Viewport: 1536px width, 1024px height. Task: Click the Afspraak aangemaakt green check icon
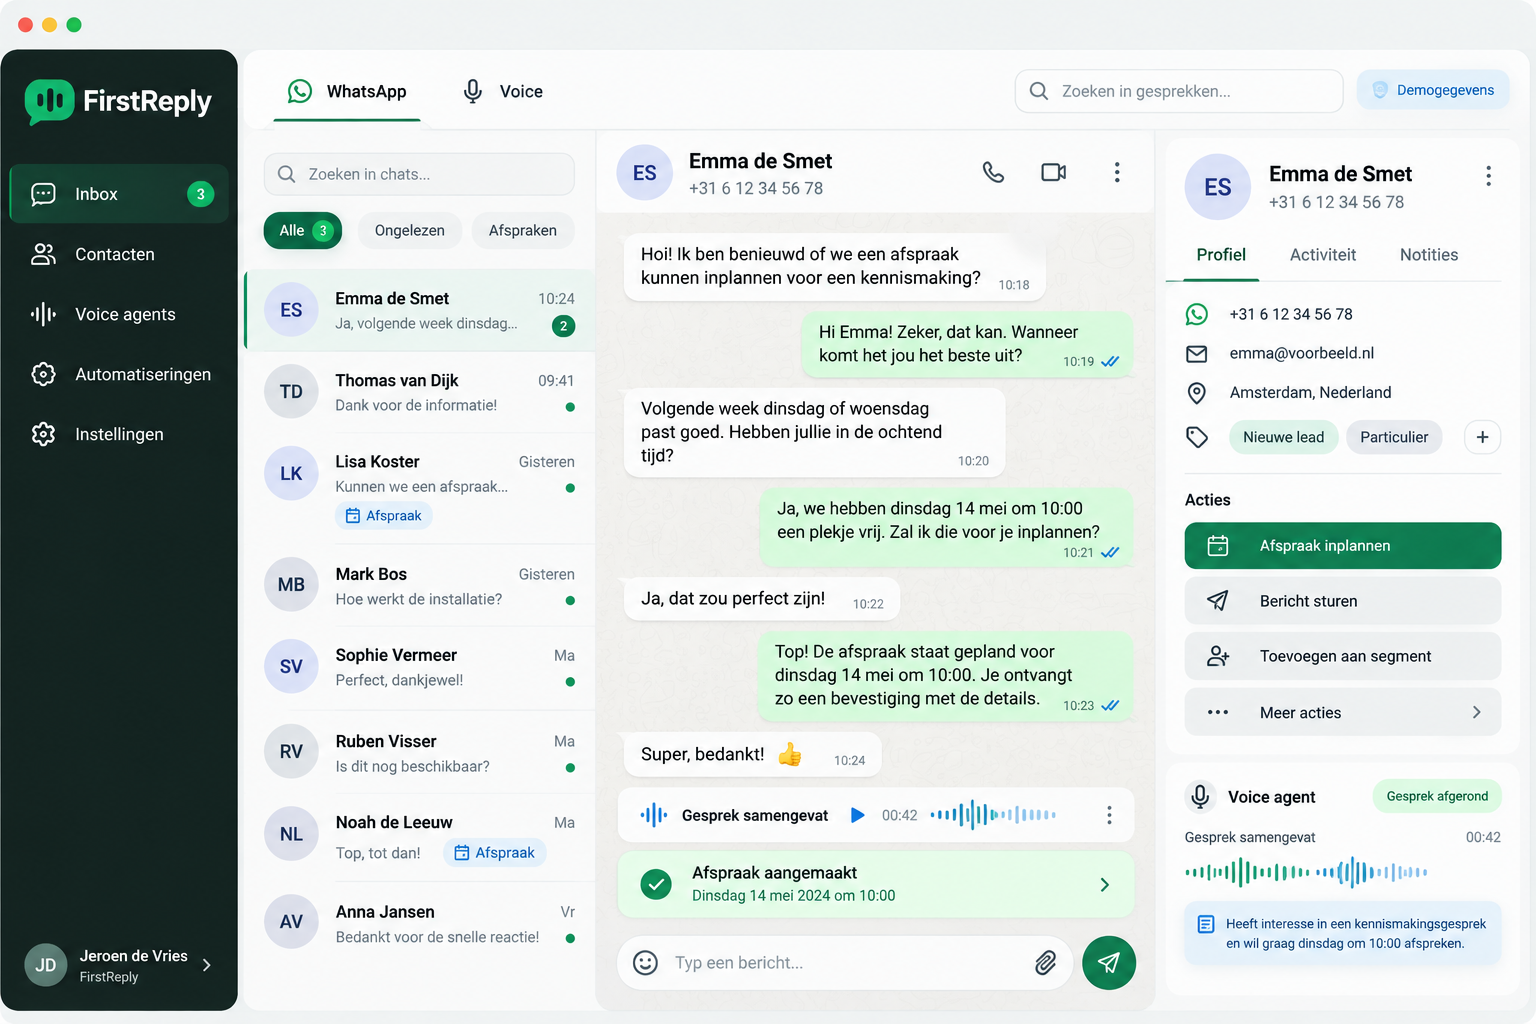pos(656,884)
